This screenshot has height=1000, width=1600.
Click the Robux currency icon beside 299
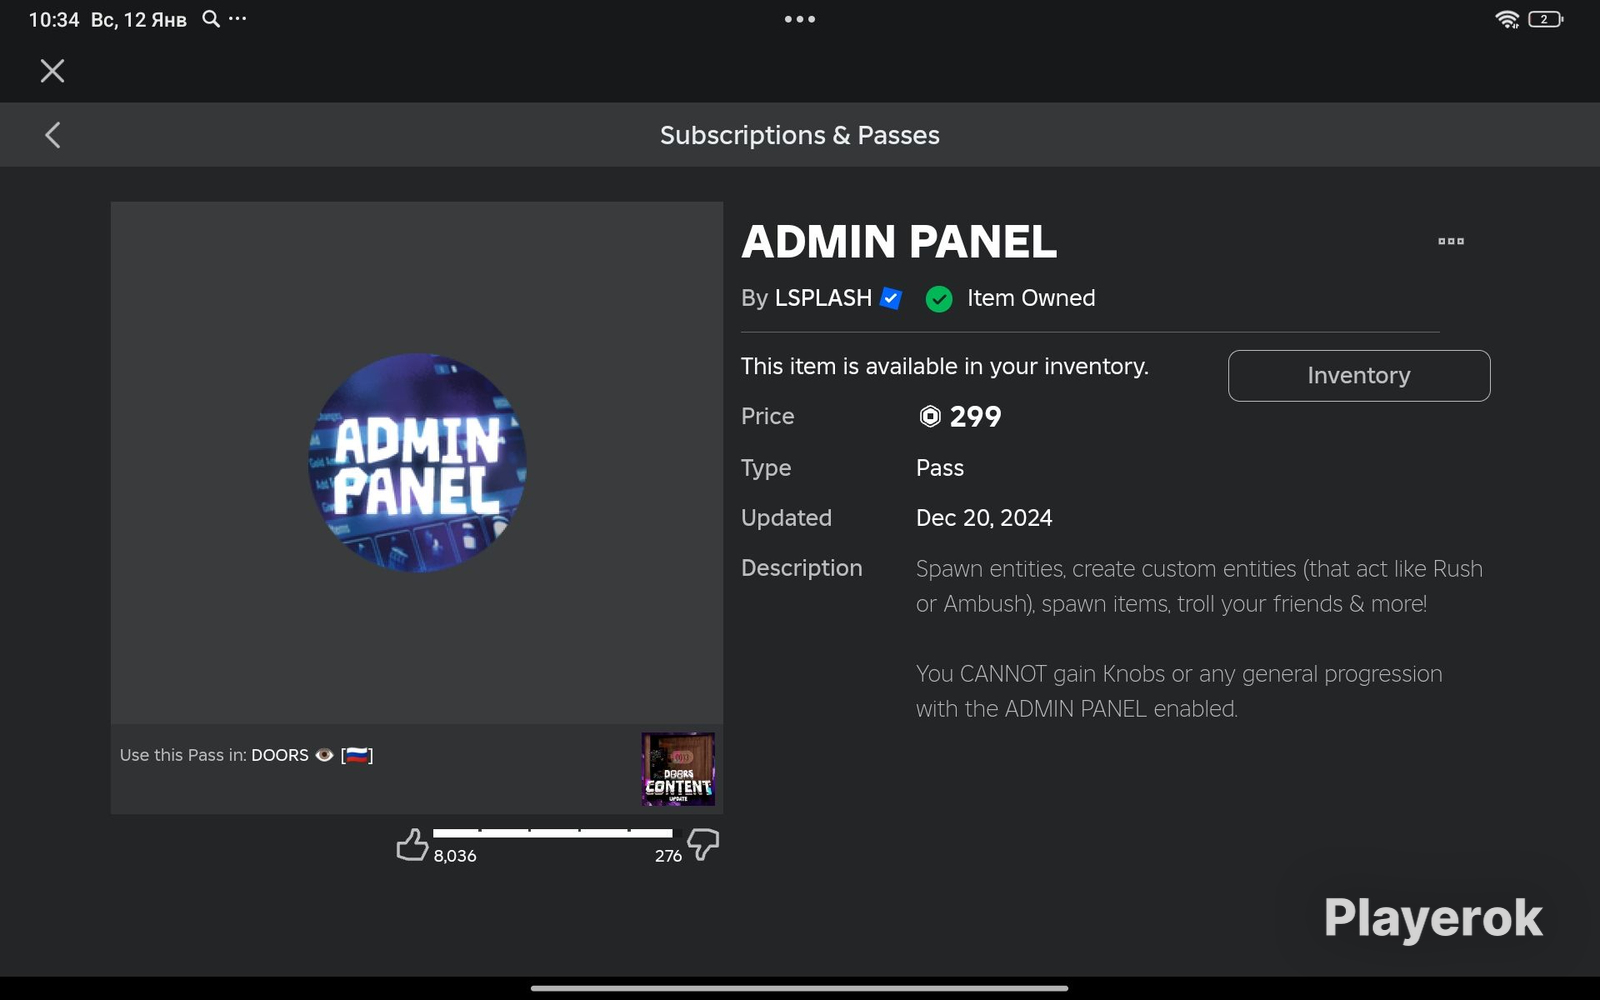tap(930, 417)
